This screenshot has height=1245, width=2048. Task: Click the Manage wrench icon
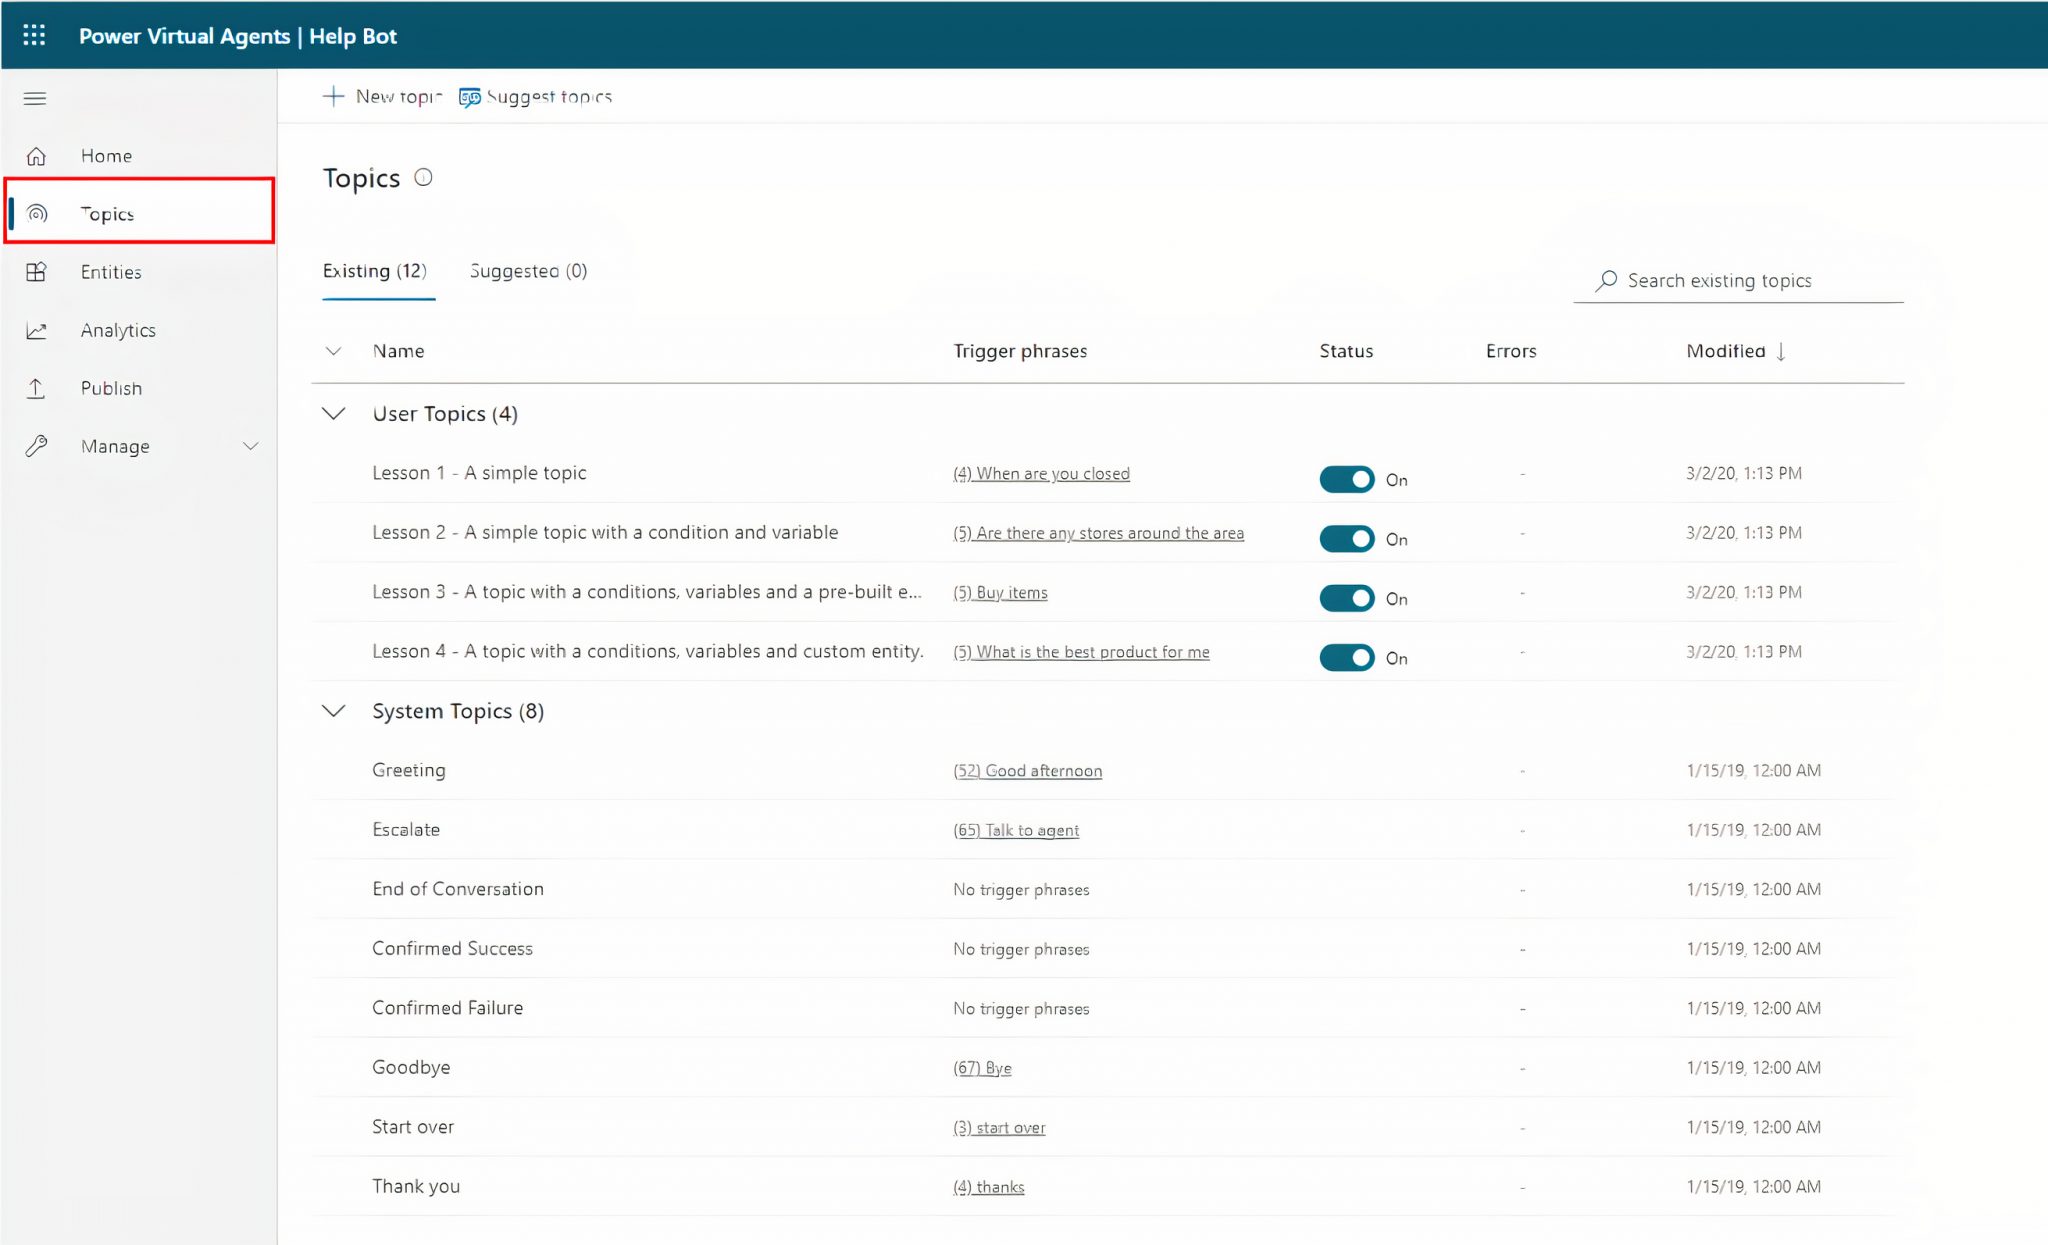tap(36, 446)
